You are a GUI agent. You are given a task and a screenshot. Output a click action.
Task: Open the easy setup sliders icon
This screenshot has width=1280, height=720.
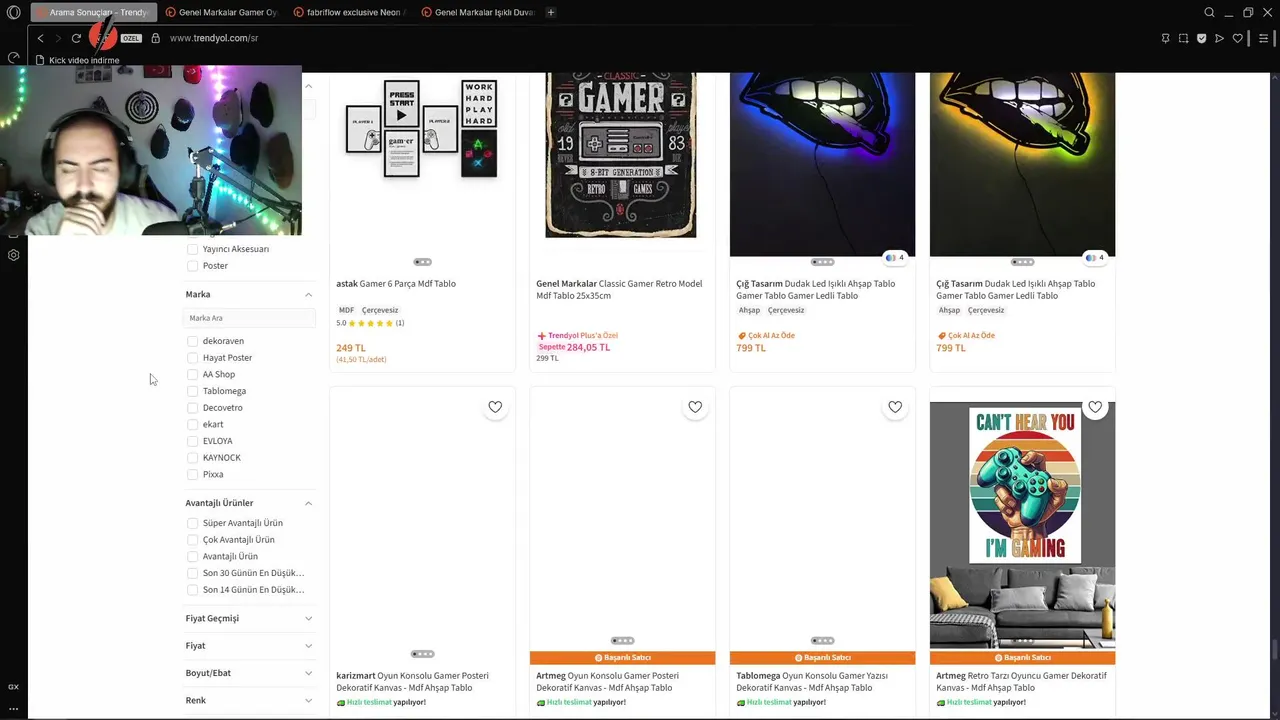click(1264, 38)
